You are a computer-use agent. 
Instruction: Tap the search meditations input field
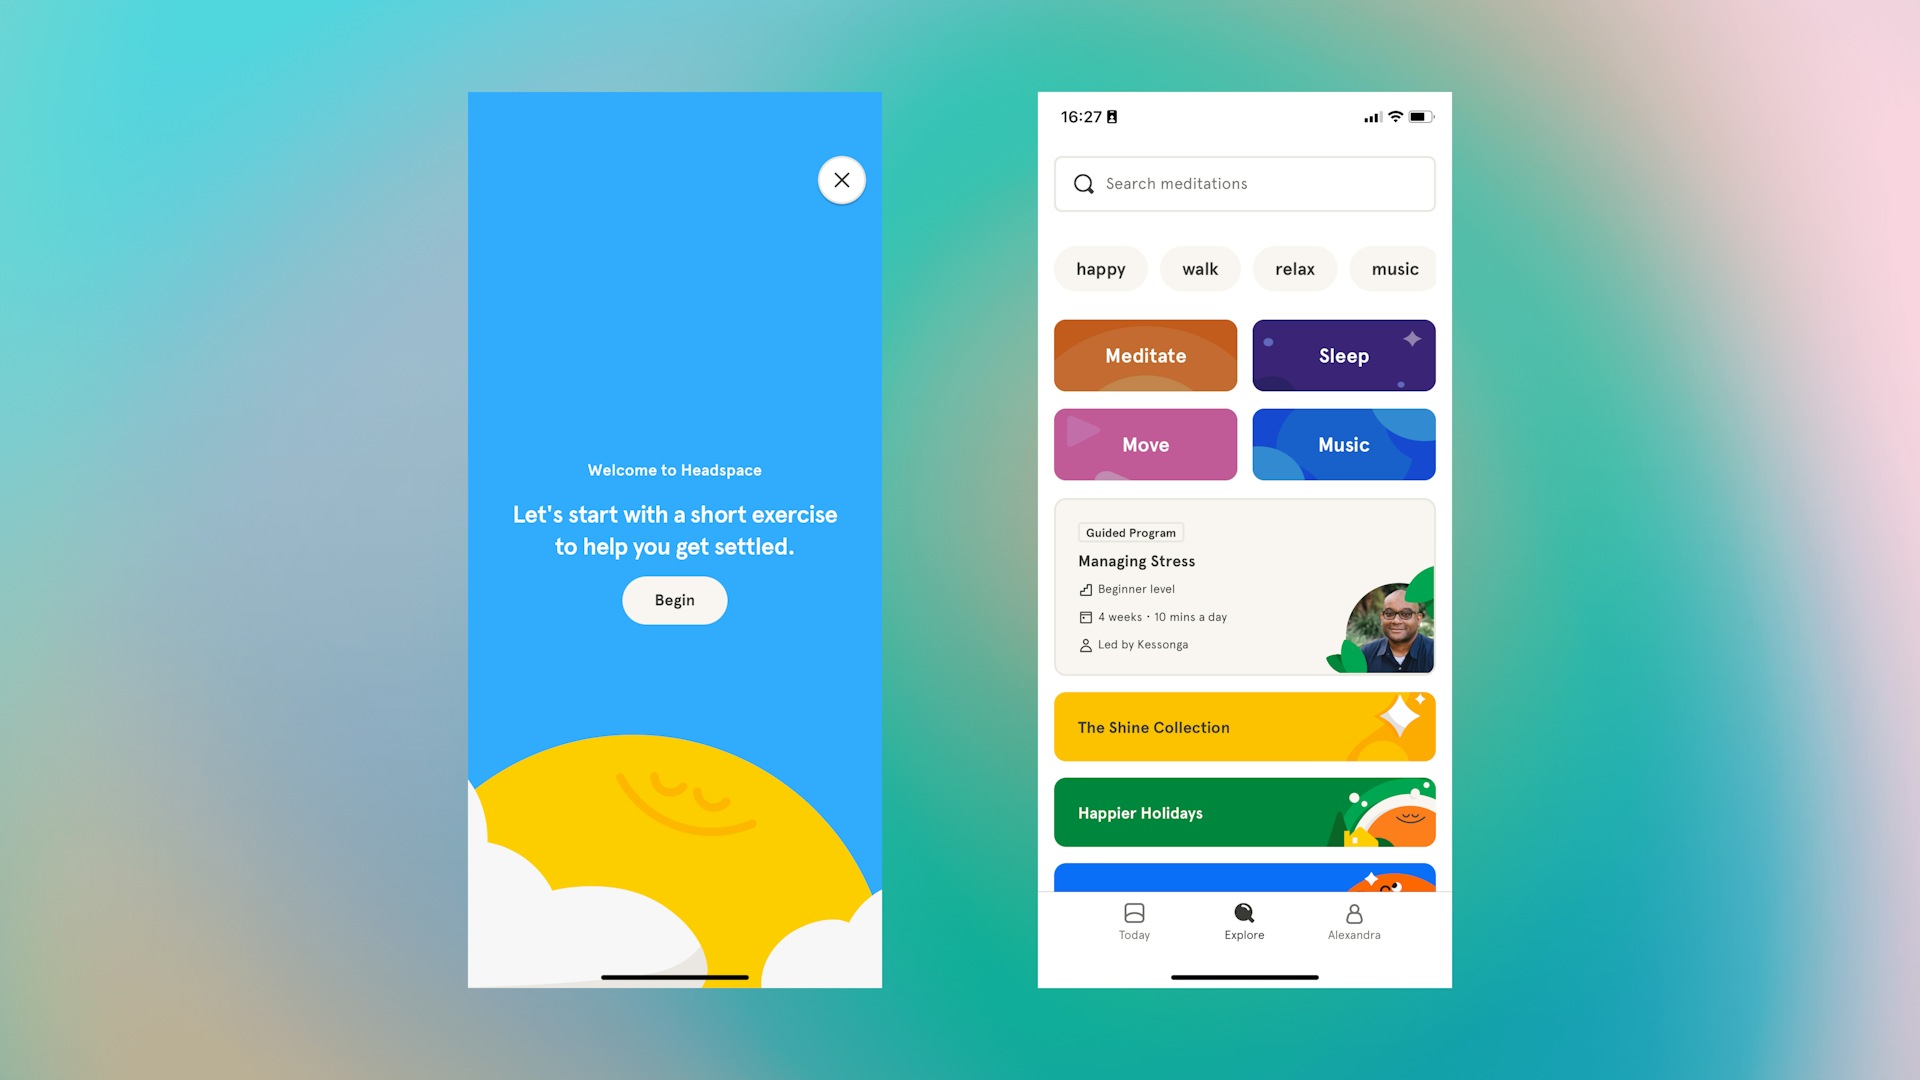pos(1245,182)
